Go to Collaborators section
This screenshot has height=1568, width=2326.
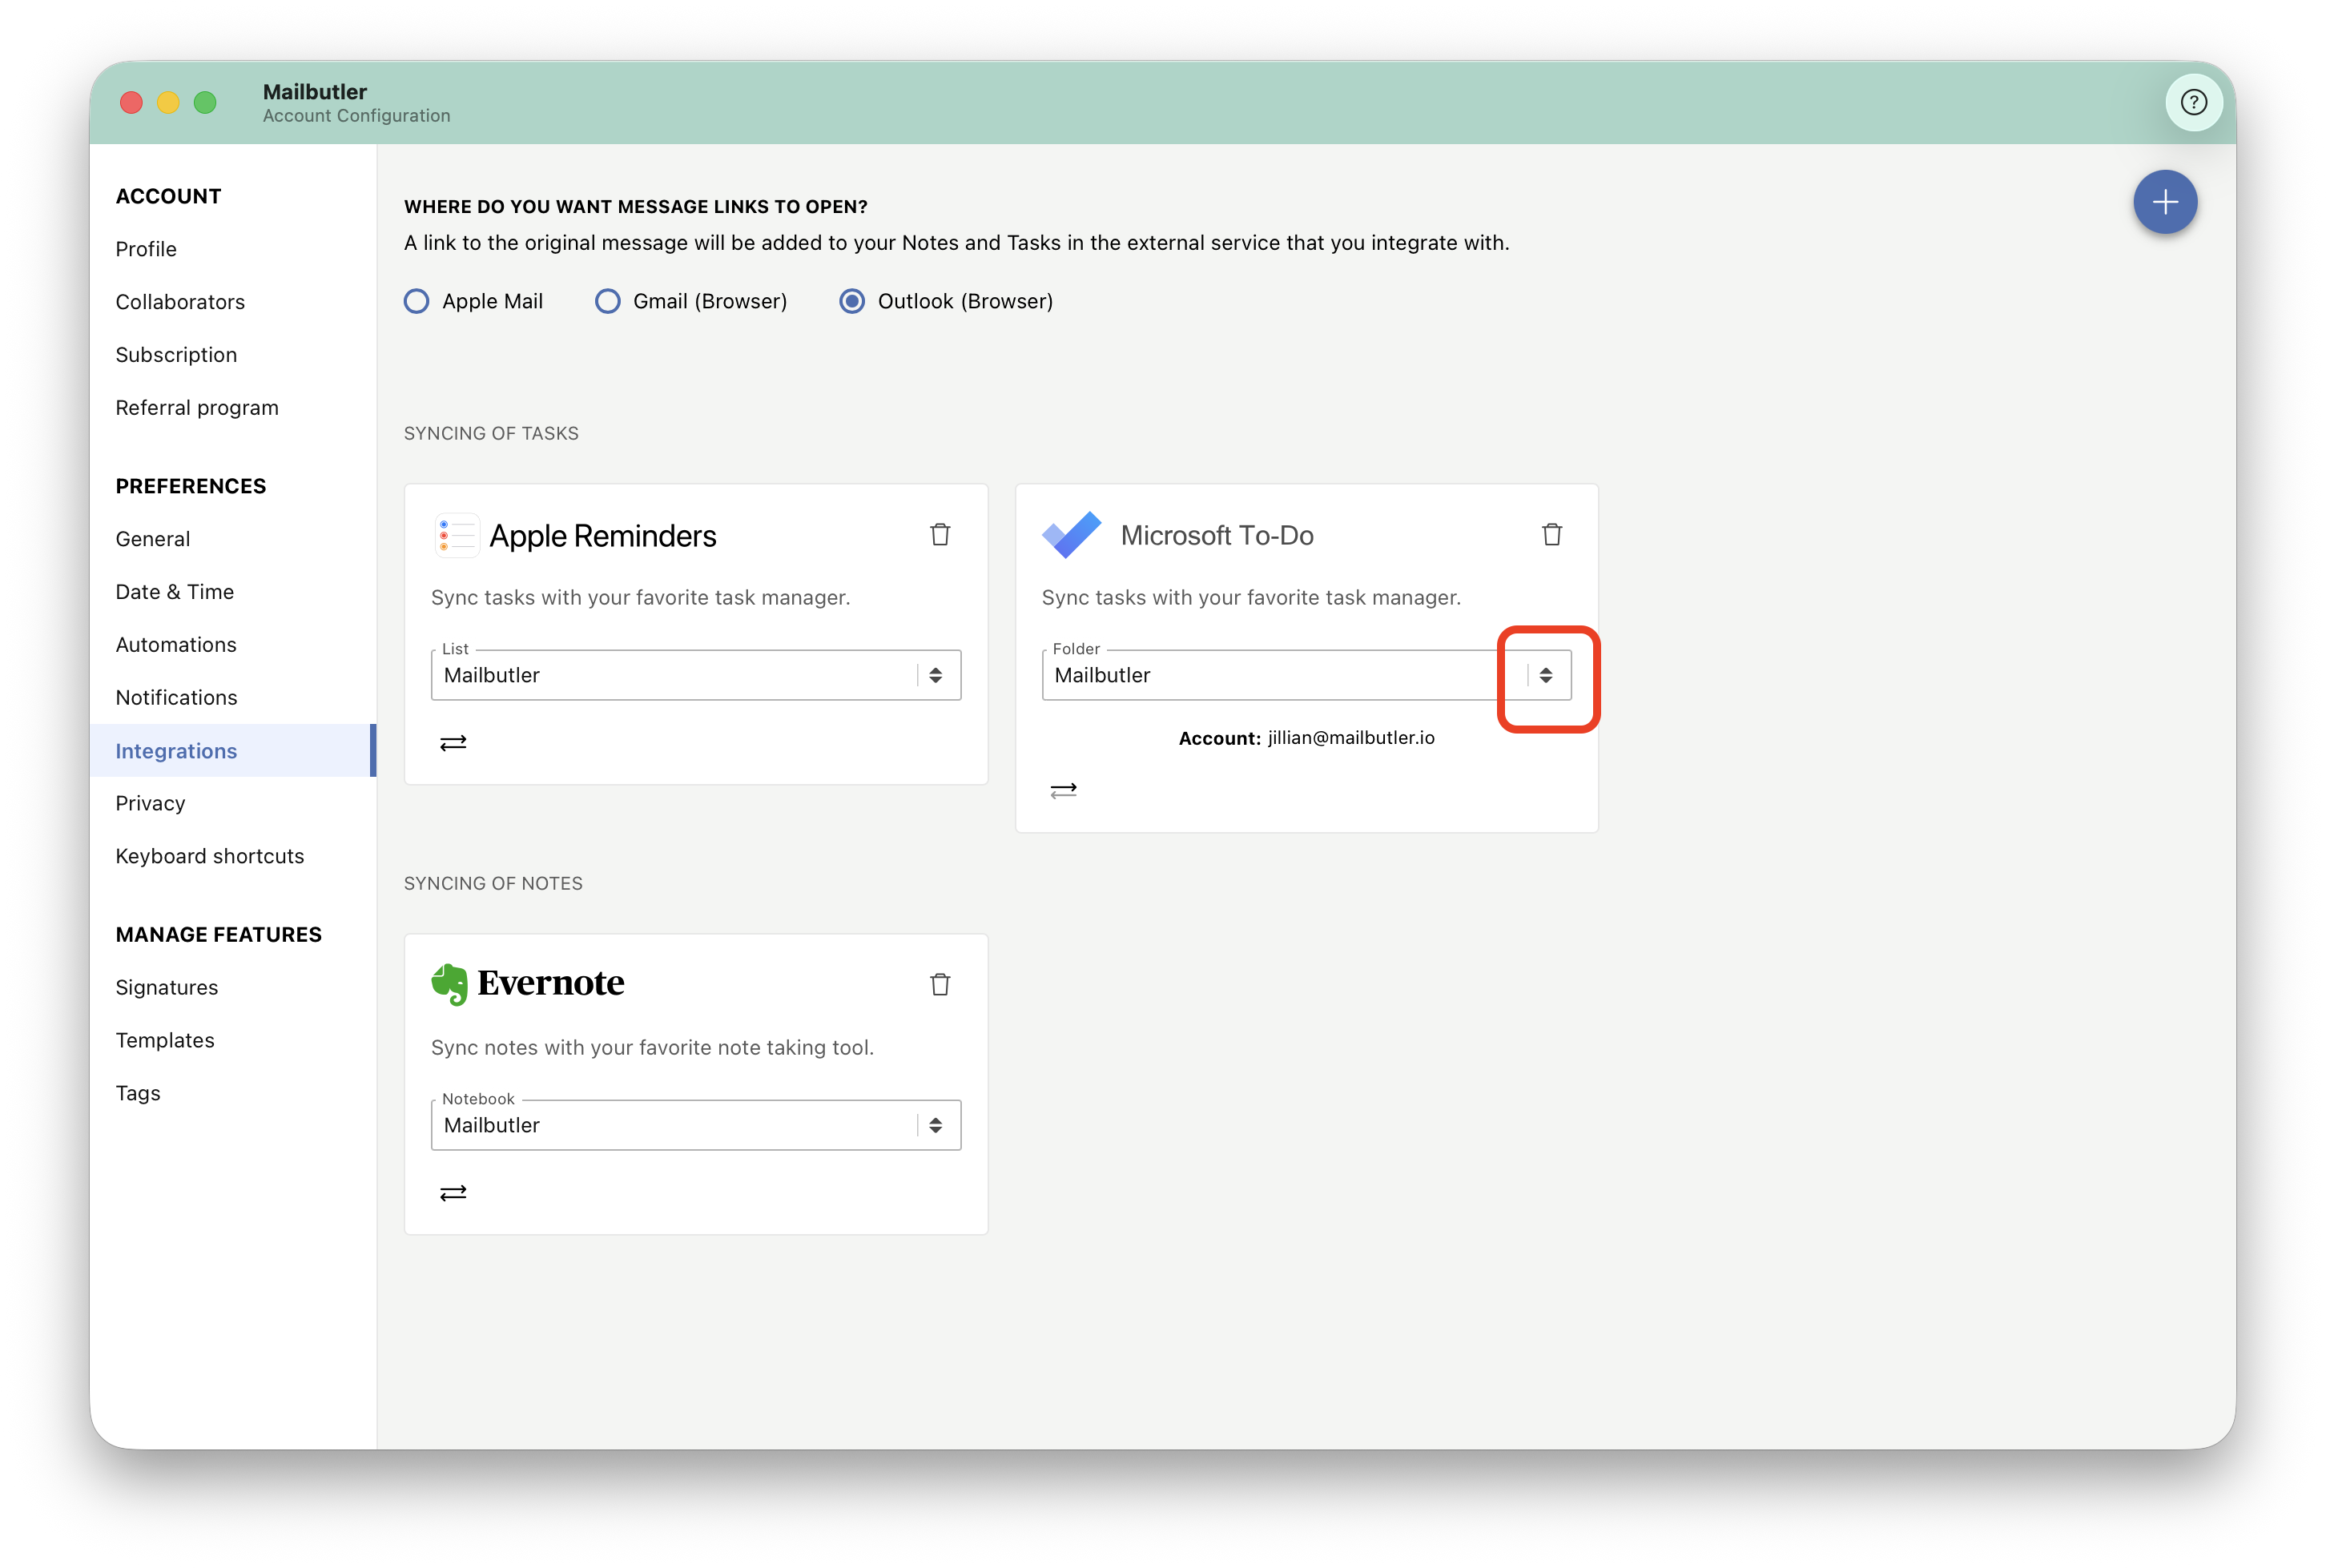click(x=180, y=302)
